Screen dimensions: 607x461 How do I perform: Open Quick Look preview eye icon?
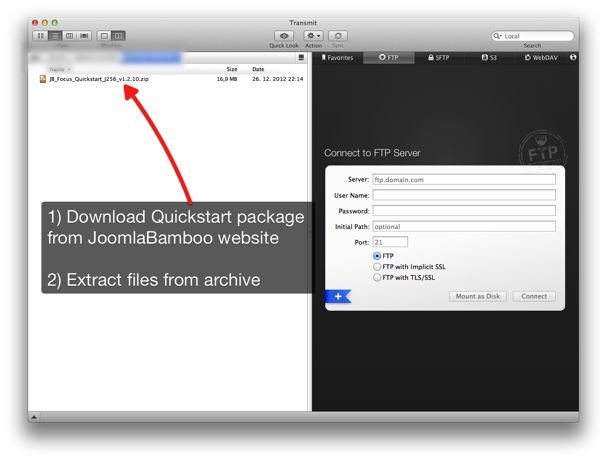(284, 36)
